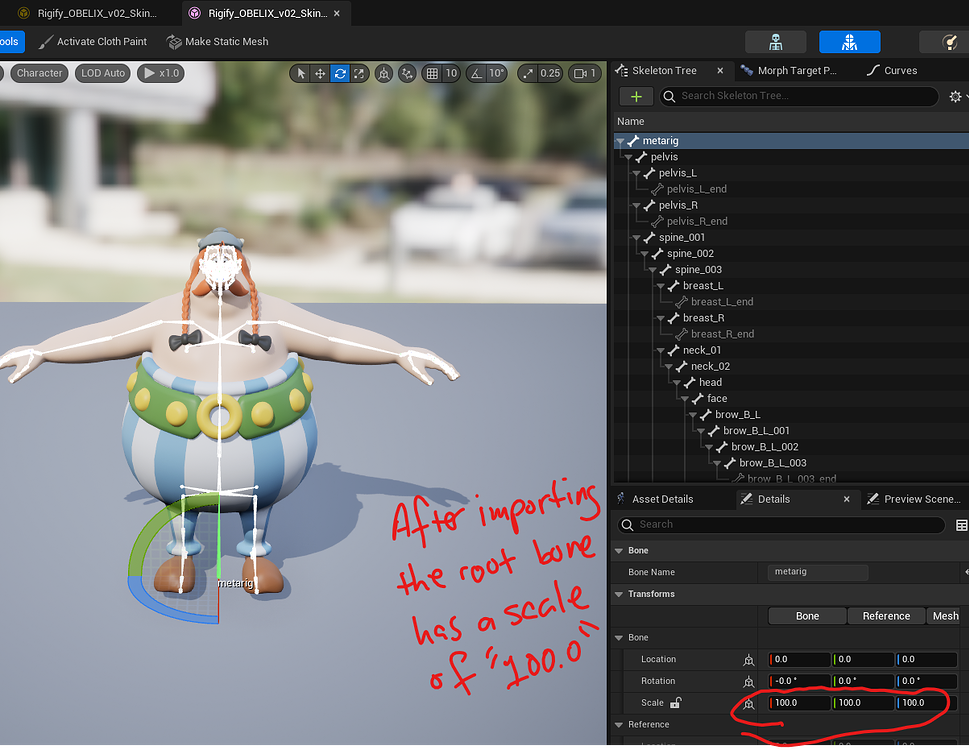Click the Details Search field
The image size is (969, 750).
pos(782,525)
